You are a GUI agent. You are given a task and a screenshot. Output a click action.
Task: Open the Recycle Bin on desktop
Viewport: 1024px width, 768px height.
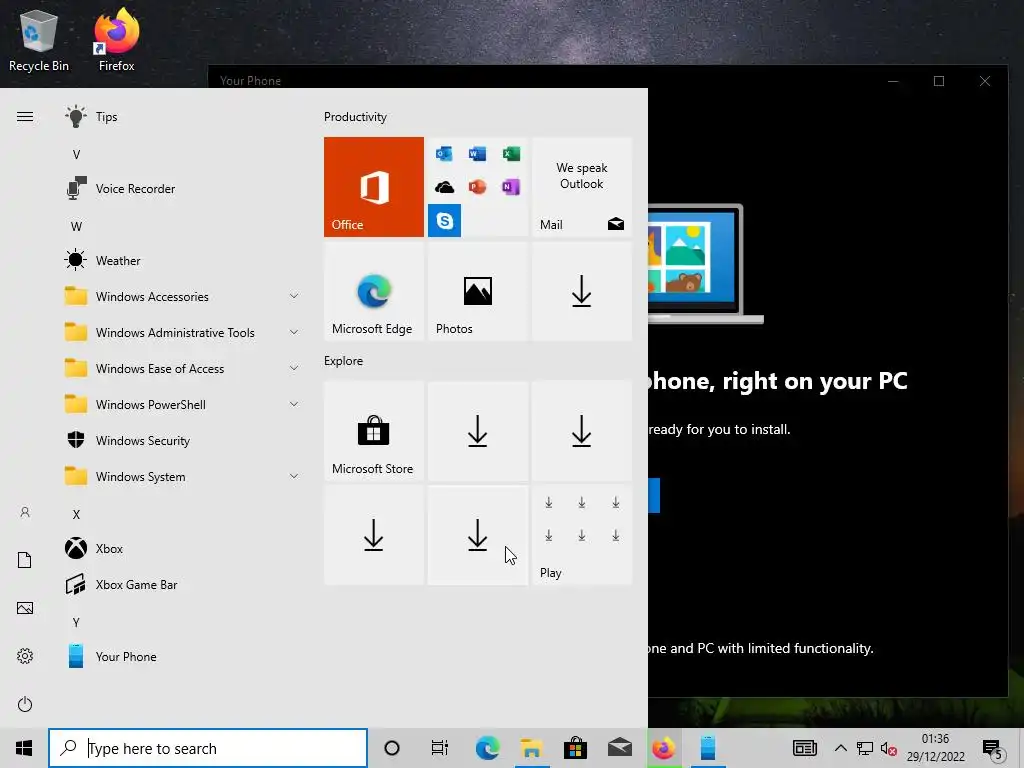[x=39, y=39]
